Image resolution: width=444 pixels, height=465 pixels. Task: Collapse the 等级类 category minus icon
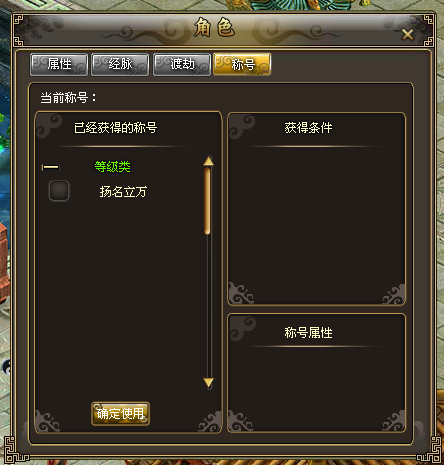[50, 167]
